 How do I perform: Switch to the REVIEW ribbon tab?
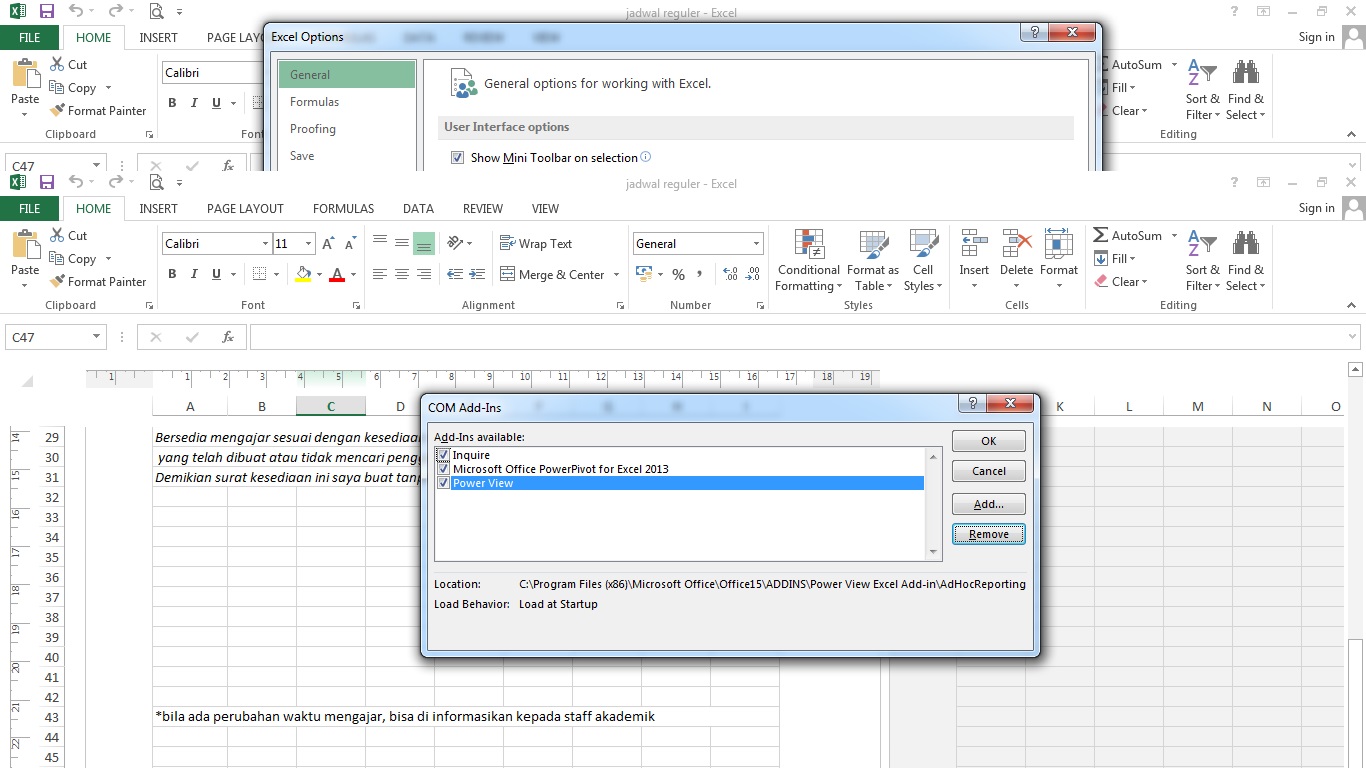(x=483, y=209)
